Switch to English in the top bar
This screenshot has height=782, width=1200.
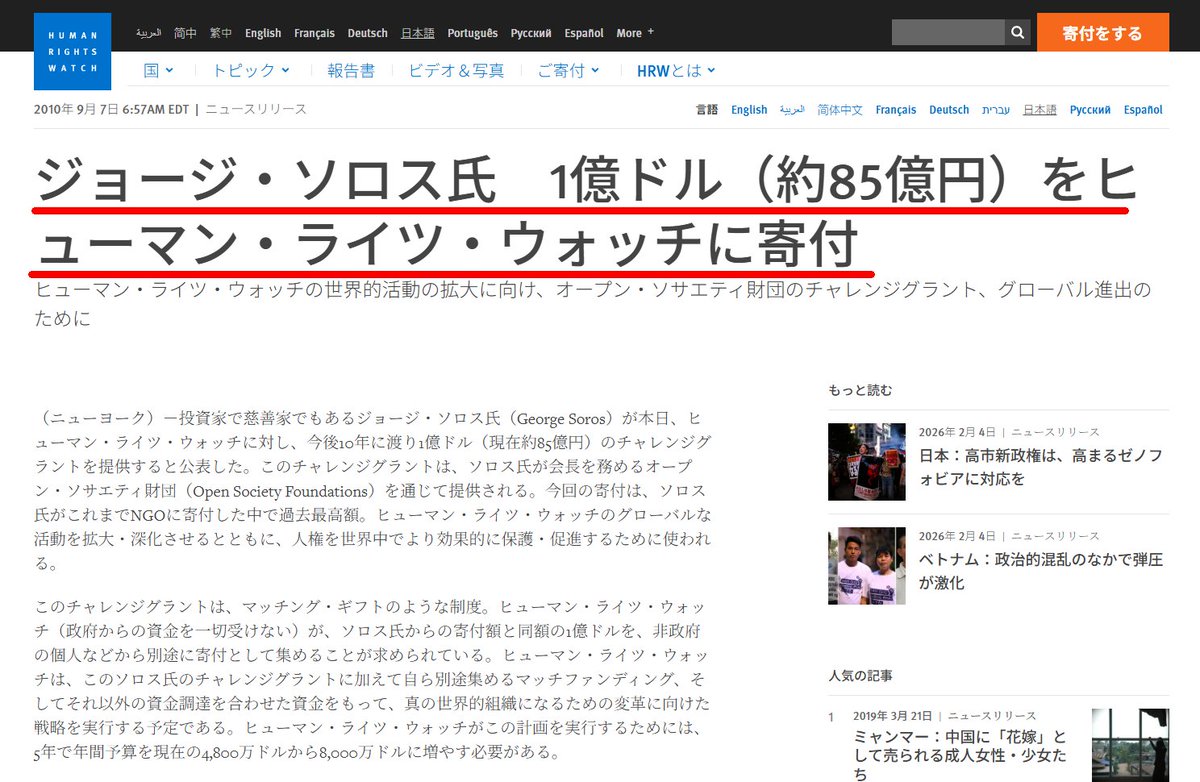pyautogui.click(x=263, y=33)
